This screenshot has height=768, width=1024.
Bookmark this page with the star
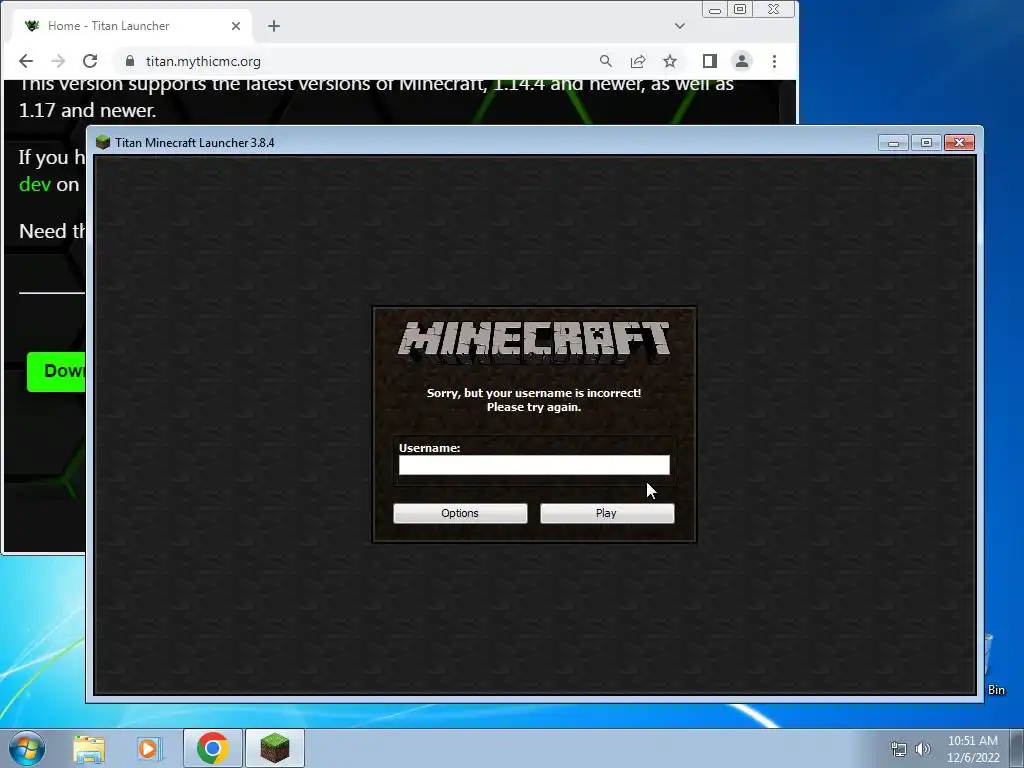[x=669, y=61]
